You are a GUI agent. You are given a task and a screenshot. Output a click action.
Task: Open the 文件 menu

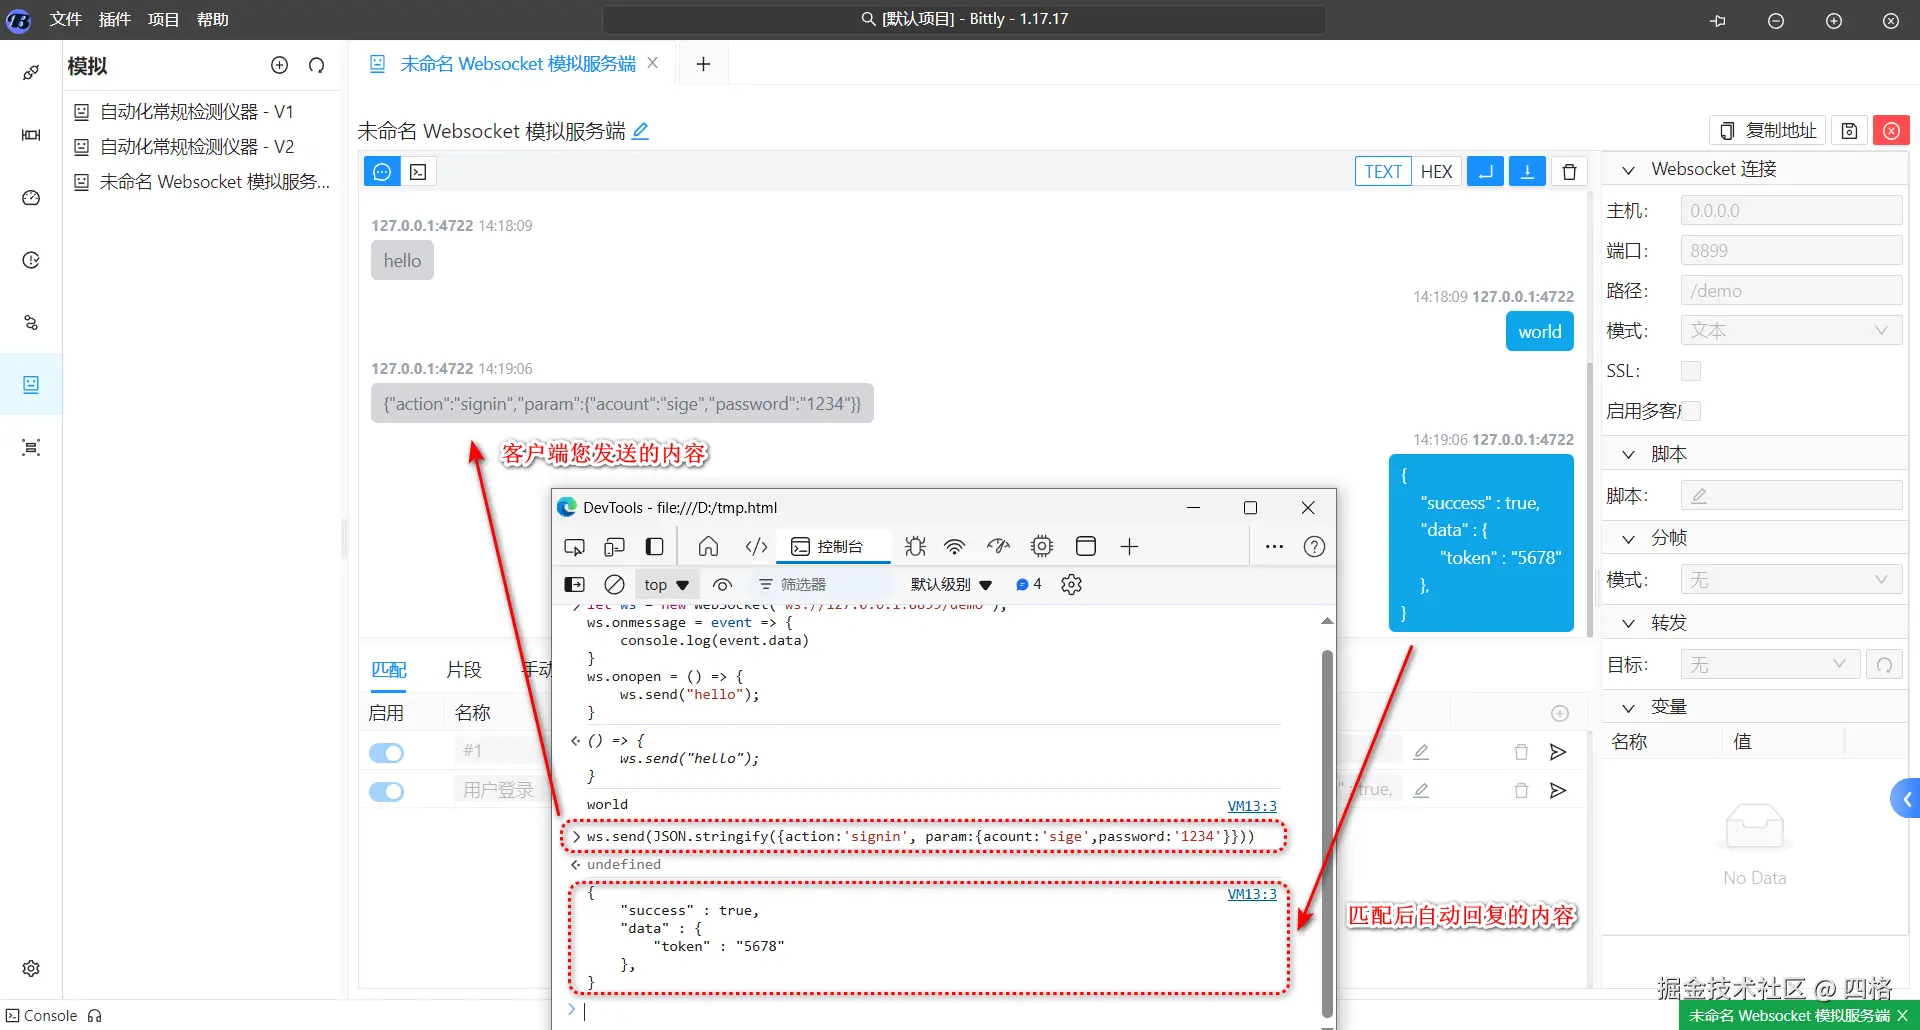66,20
